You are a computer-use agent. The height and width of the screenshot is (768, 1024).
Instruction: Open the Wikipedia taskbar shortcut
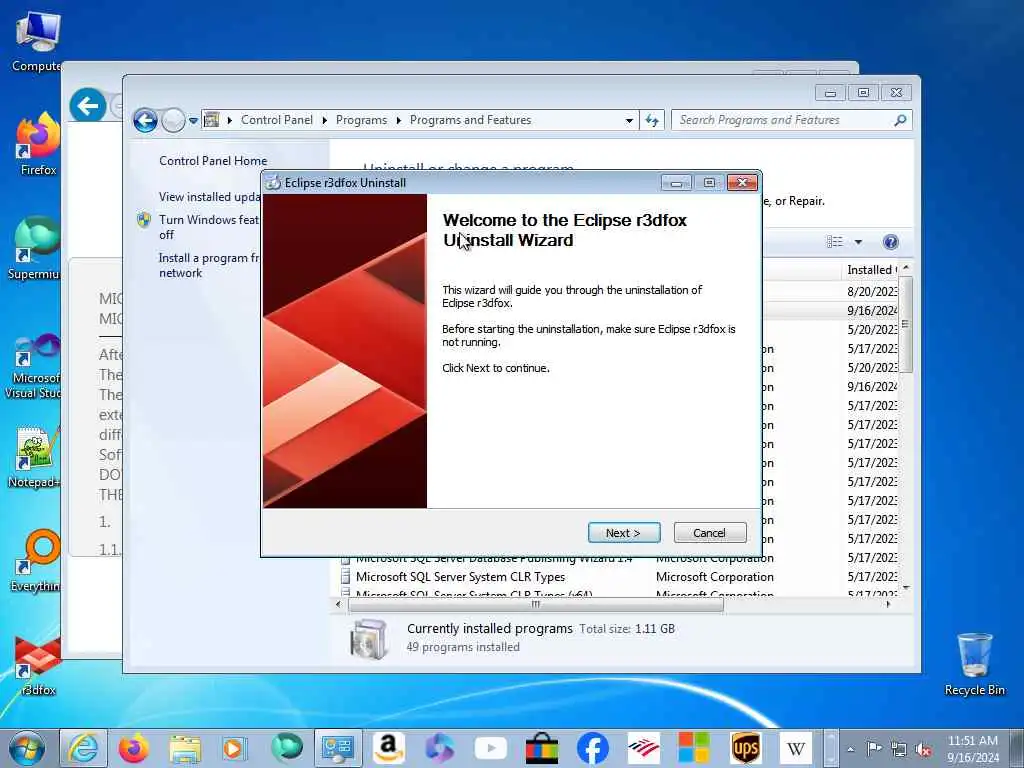click(795, 748)
